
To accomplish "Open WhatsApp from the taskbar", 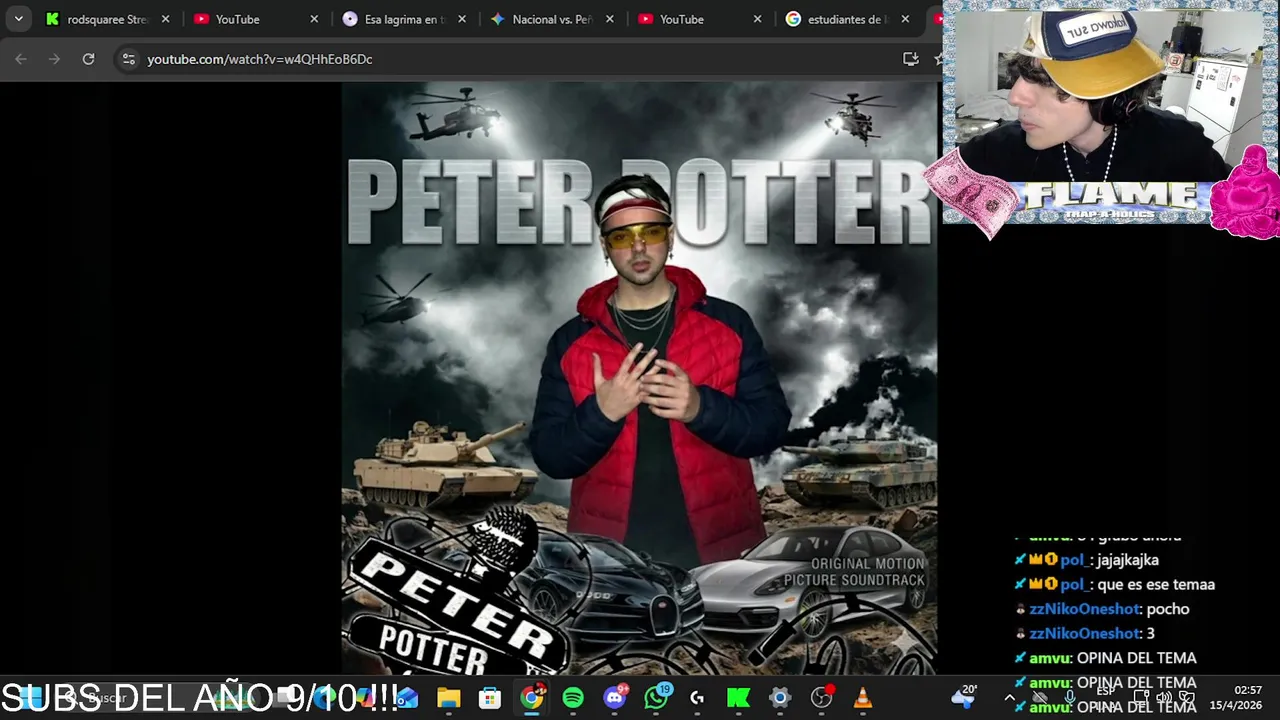I will (x=656, y=698).
